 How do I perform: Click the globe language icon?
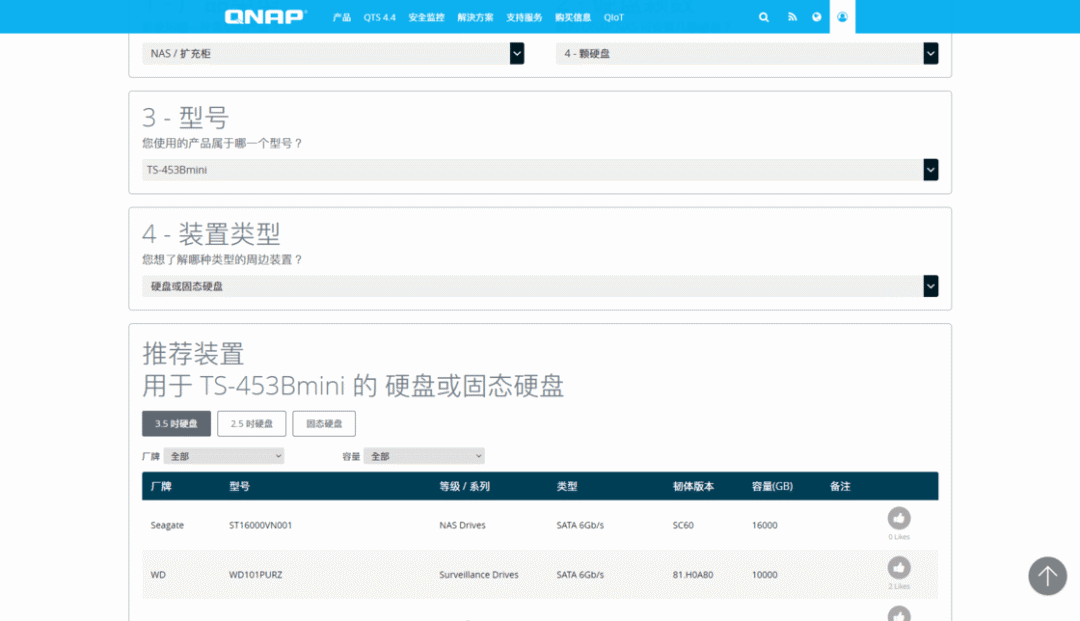tap(816, 17)
